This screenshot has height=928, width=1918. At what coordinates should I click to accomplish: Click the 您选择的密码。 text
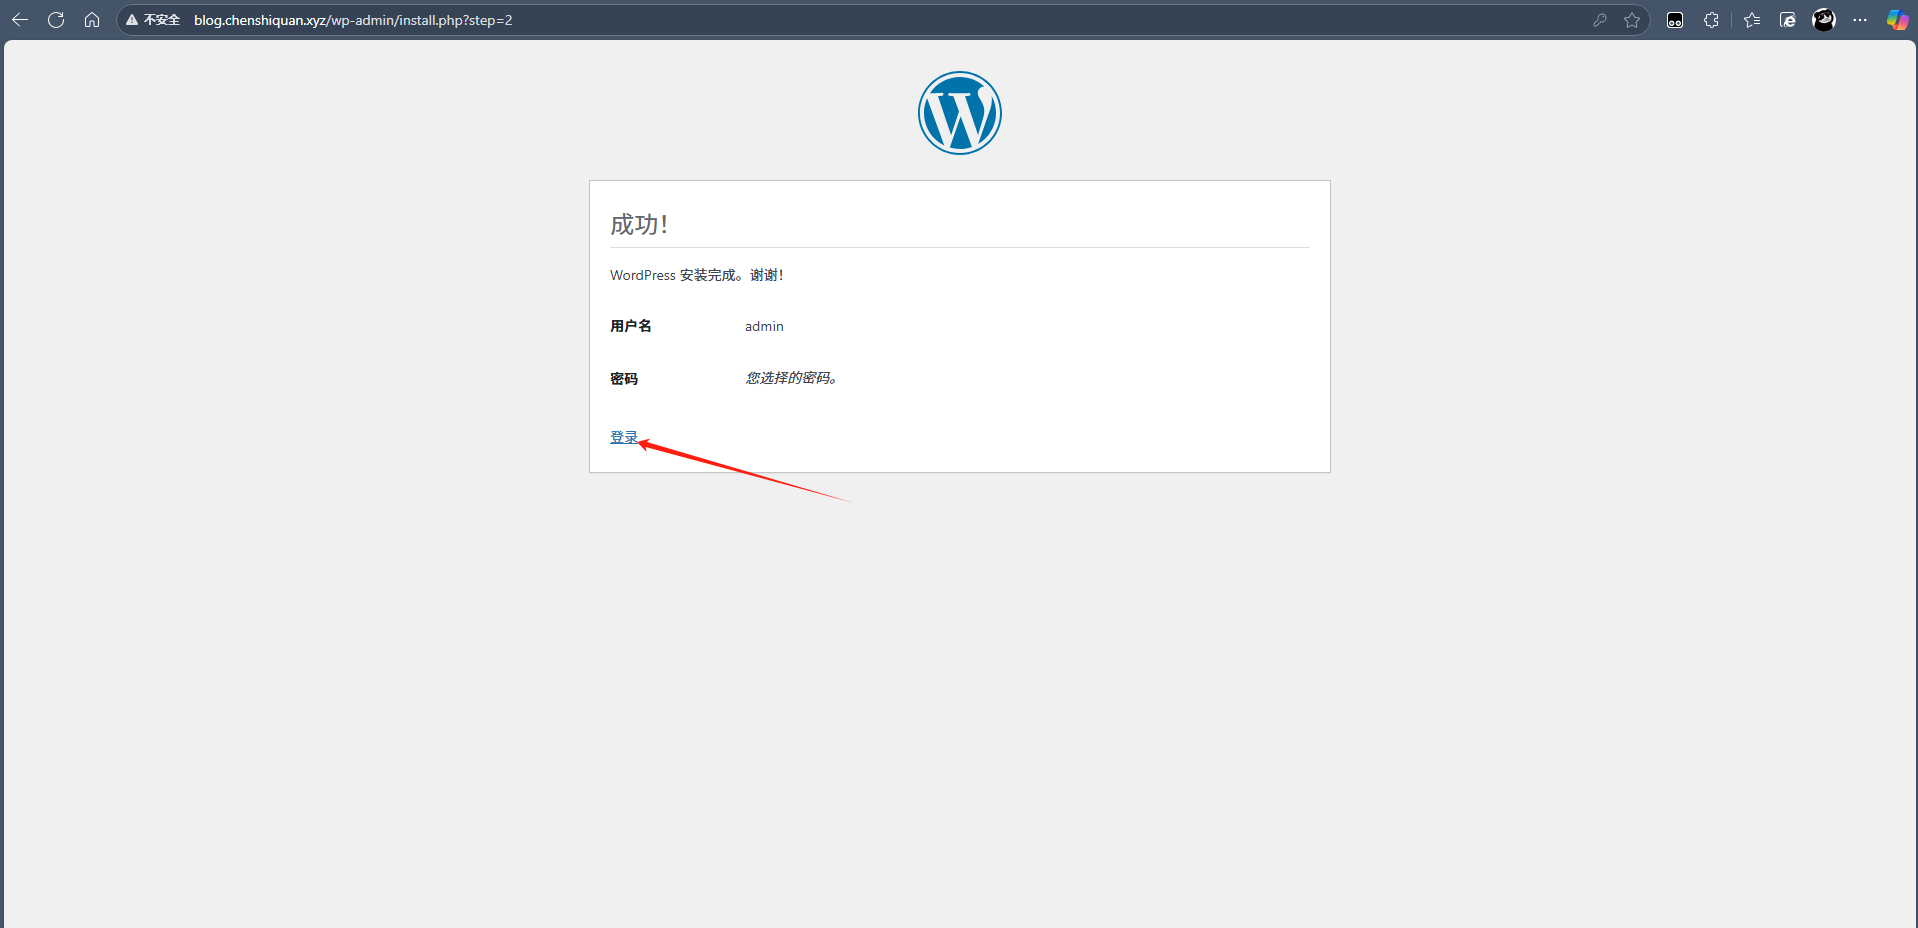791,378
